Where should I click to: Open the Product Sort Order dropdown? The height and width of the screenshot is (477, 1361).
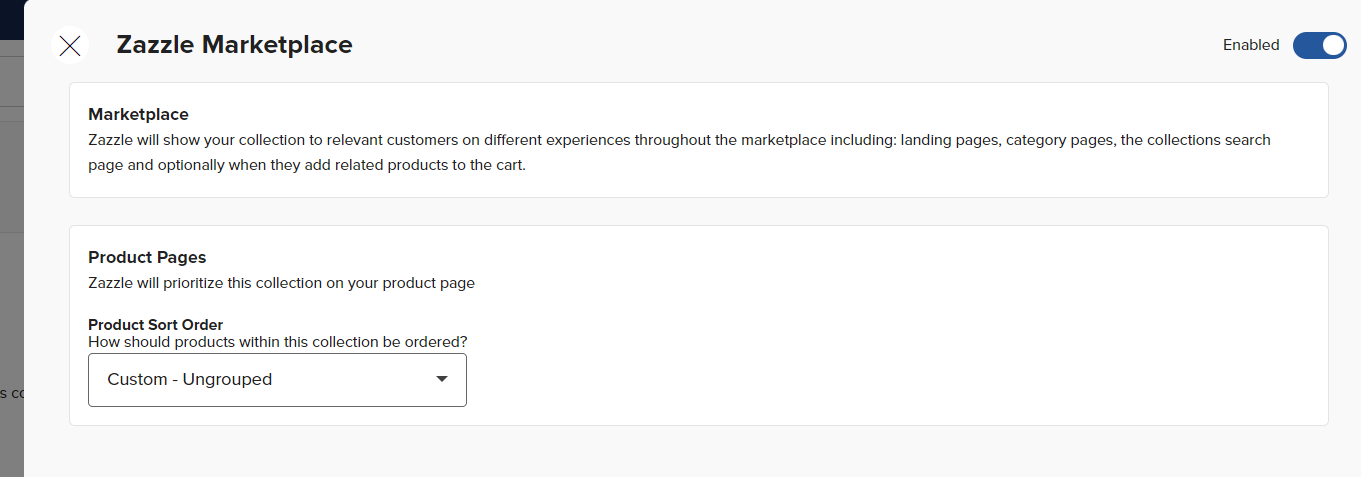click(277, 380)
